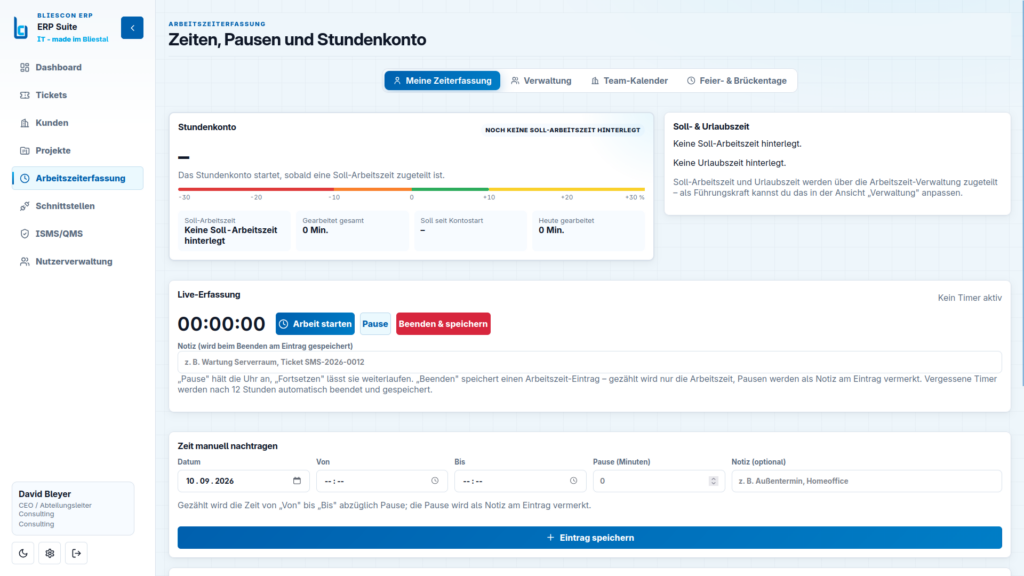Click the Bis time field
The image size is (1024, 576).
click(520, 481)
